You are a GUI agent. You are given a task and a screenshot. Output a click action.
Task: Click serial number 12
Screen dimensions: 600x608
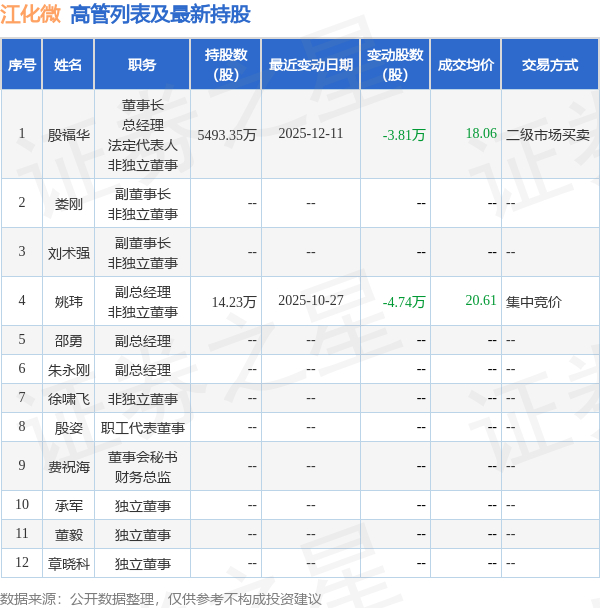(22, 562)
